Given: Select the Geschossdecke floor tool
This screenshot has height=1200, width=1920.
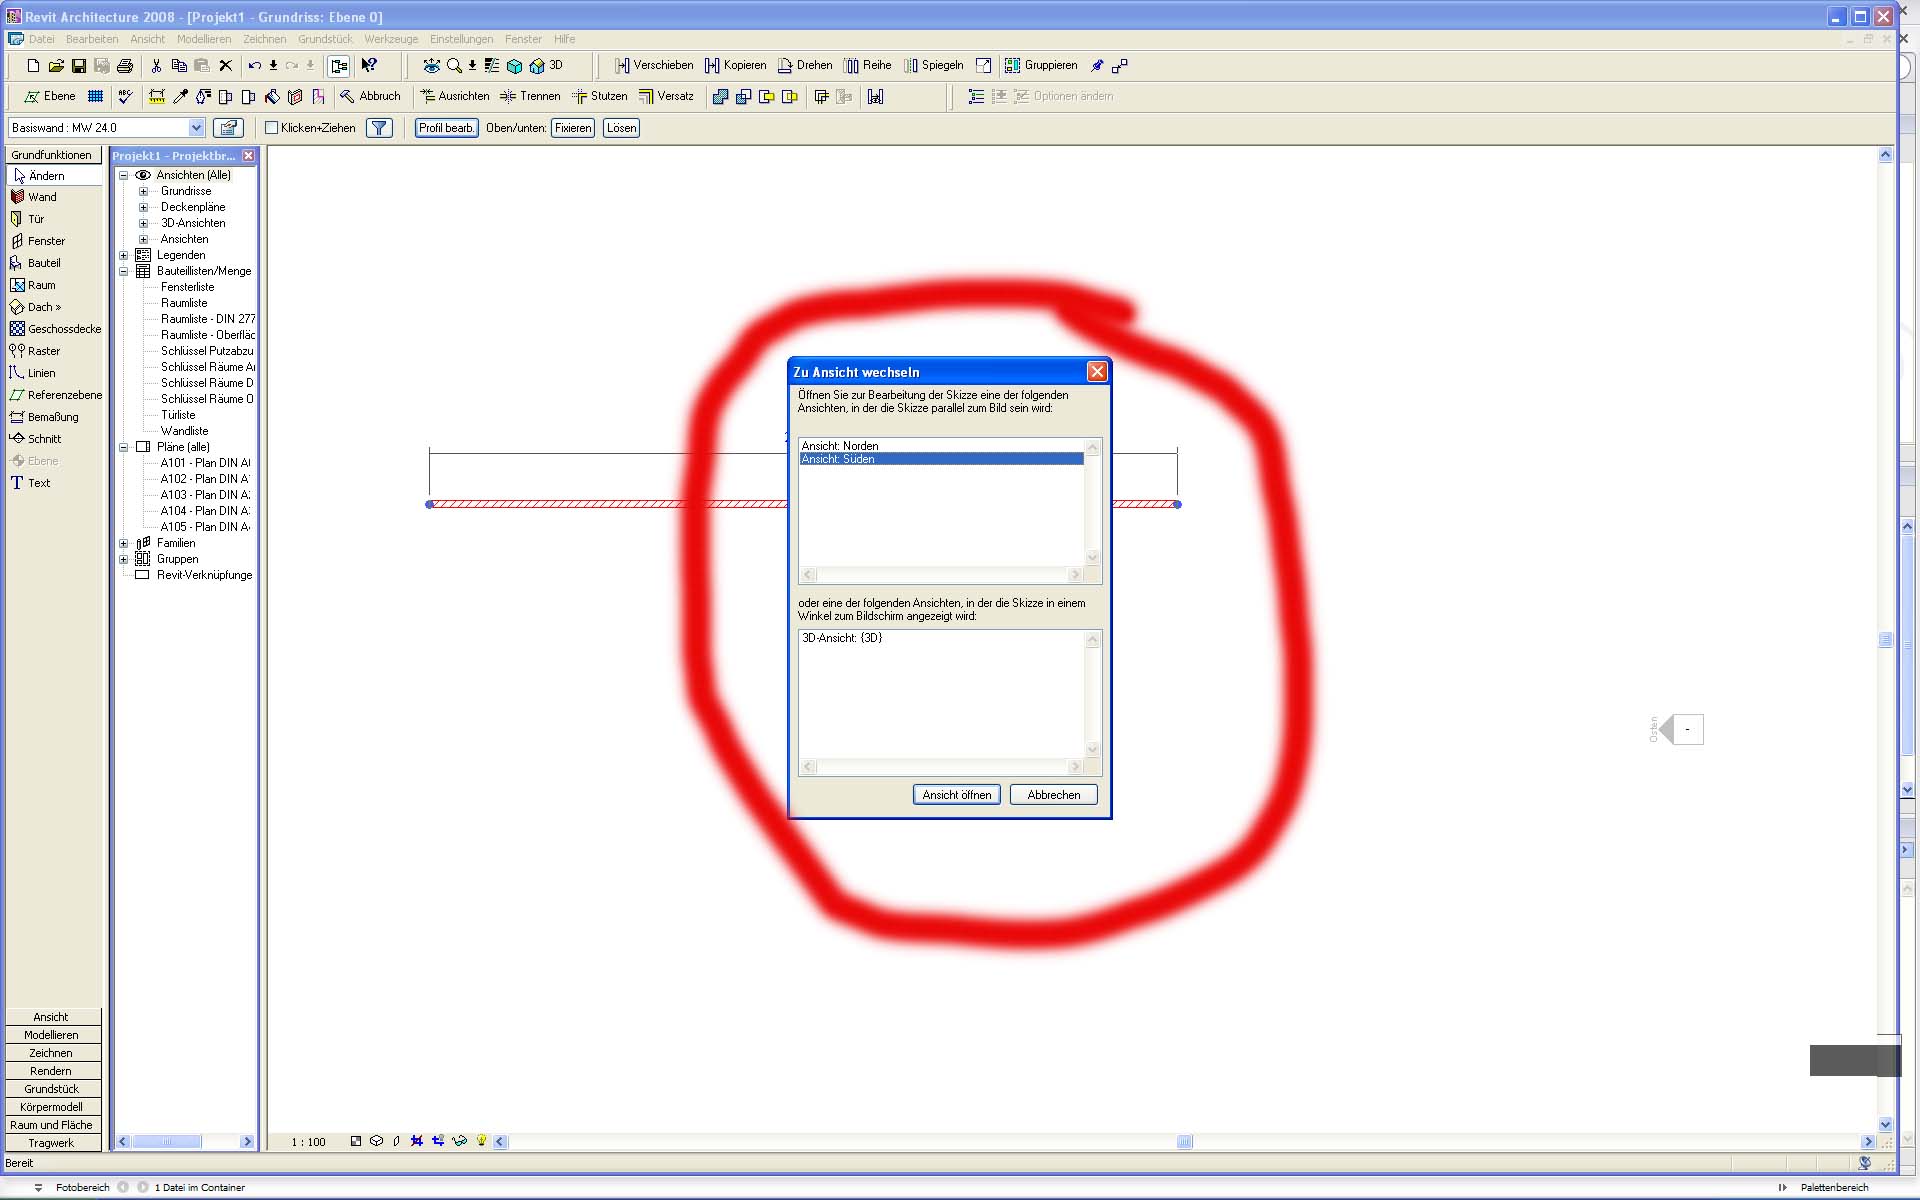Looking at the screenshot, I should point(55,329).
